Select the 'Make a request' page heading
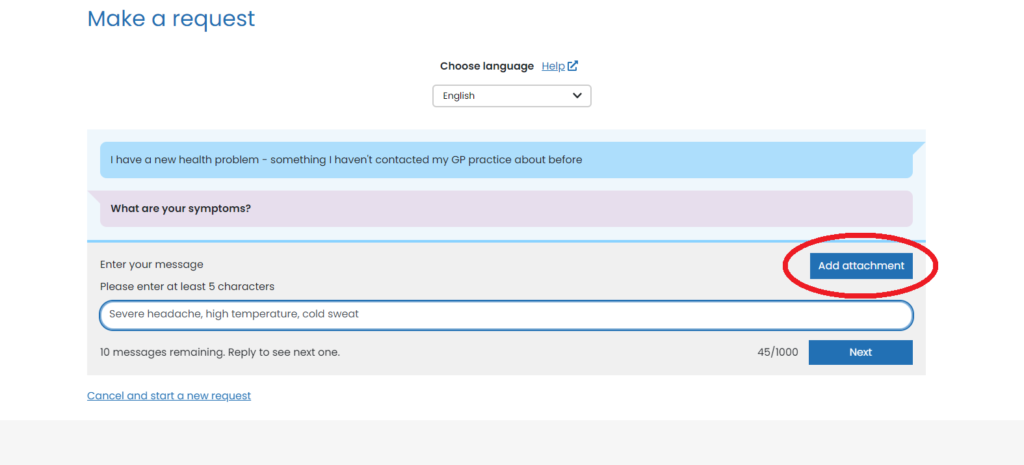The height and width of the screenshot is (465, 1024). point(171,18)
